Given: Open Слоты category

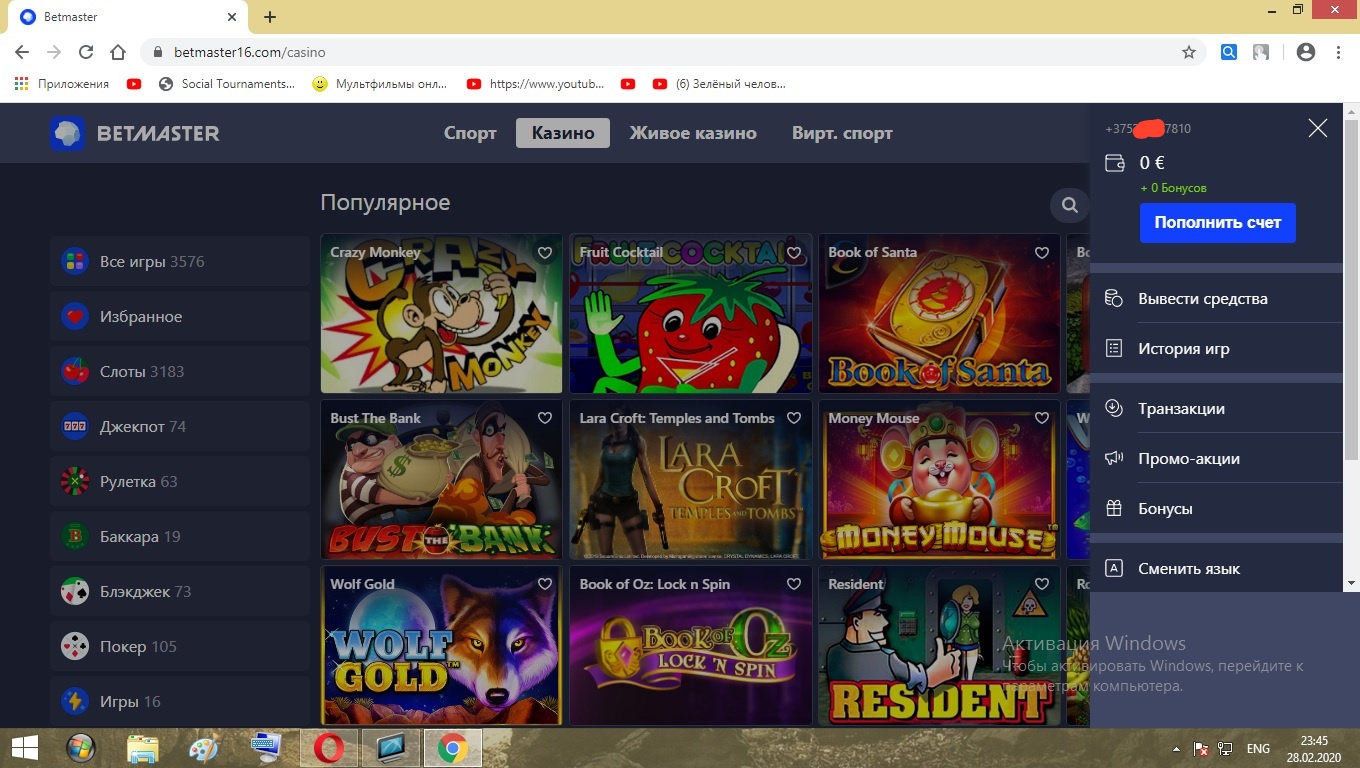Looking at the screenshot, I should pyautogui.click(x=180, y=372).
